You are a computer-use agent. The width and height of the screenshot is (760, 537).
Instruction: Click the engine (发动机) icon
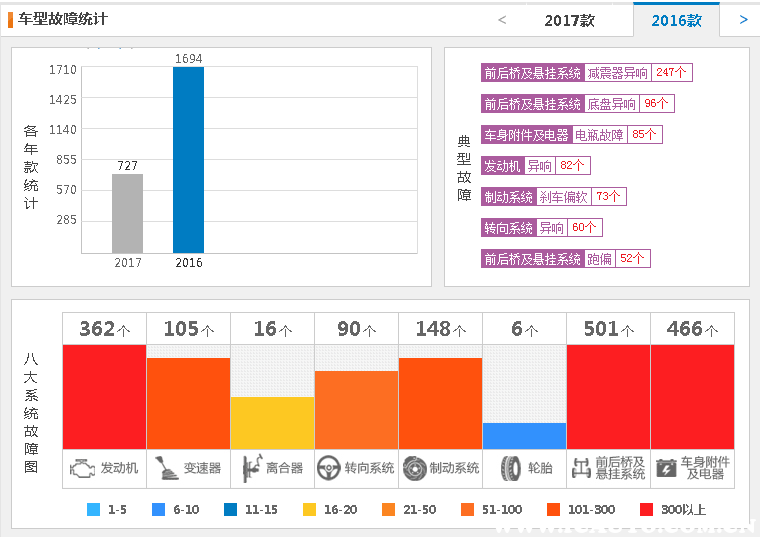click(x=85, y=468)
